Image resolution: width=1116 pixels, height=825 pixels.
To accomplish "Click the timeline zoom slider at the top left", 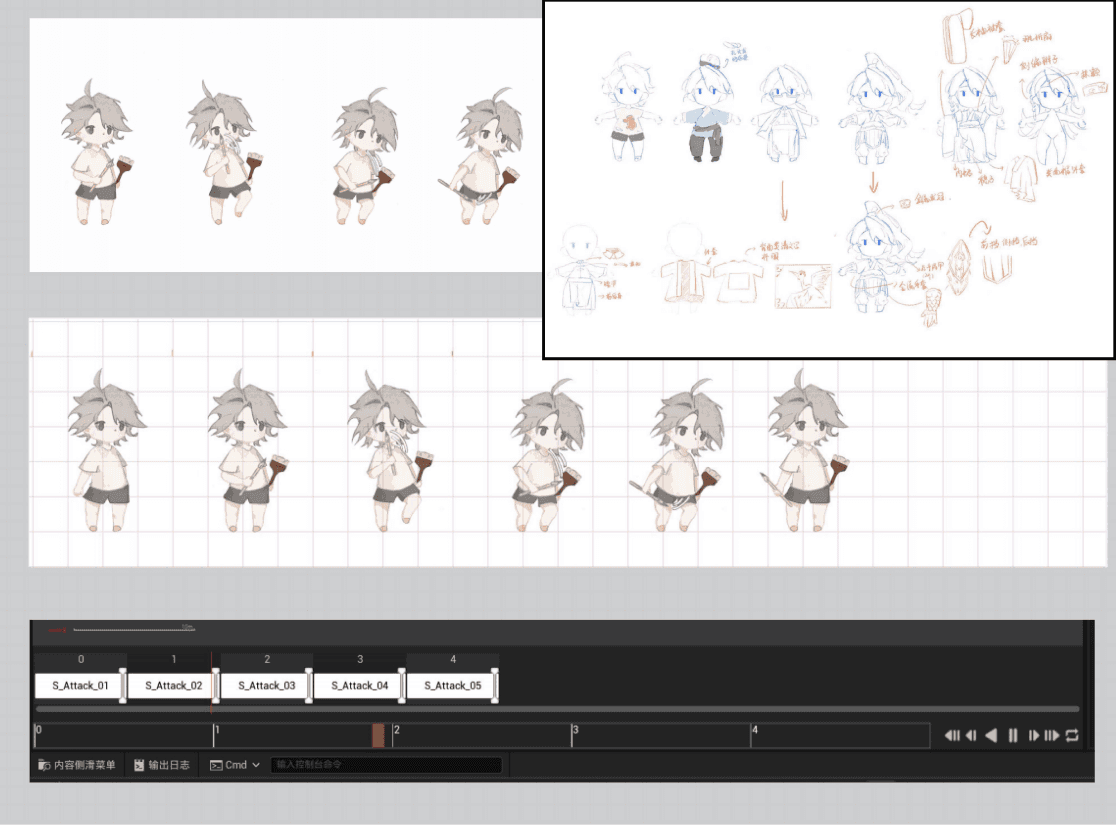I will tap(133, 629).
